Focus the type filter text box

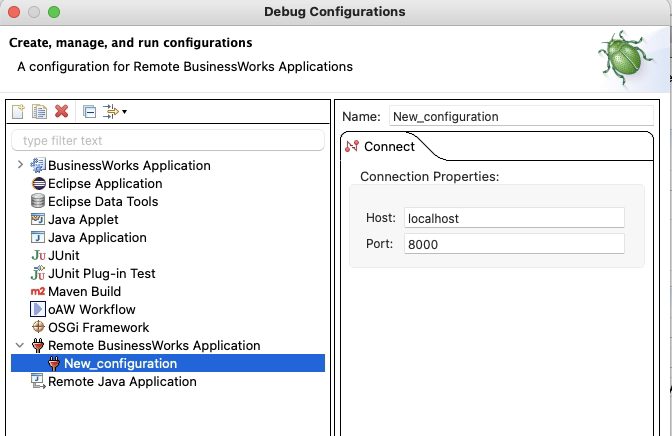tap(168, 140)
